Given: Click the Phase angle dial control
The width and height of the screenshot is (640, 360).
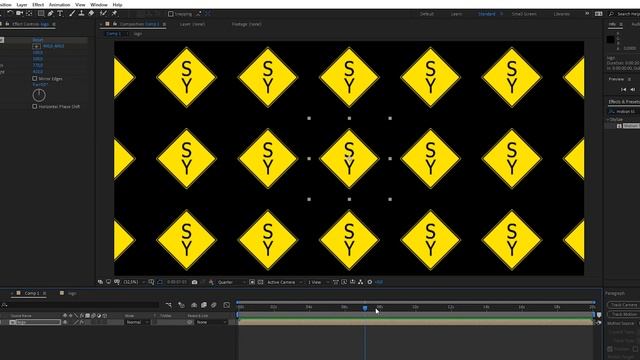Looking at the screenshot, I should pyautogui.click(x=39, y=95).
